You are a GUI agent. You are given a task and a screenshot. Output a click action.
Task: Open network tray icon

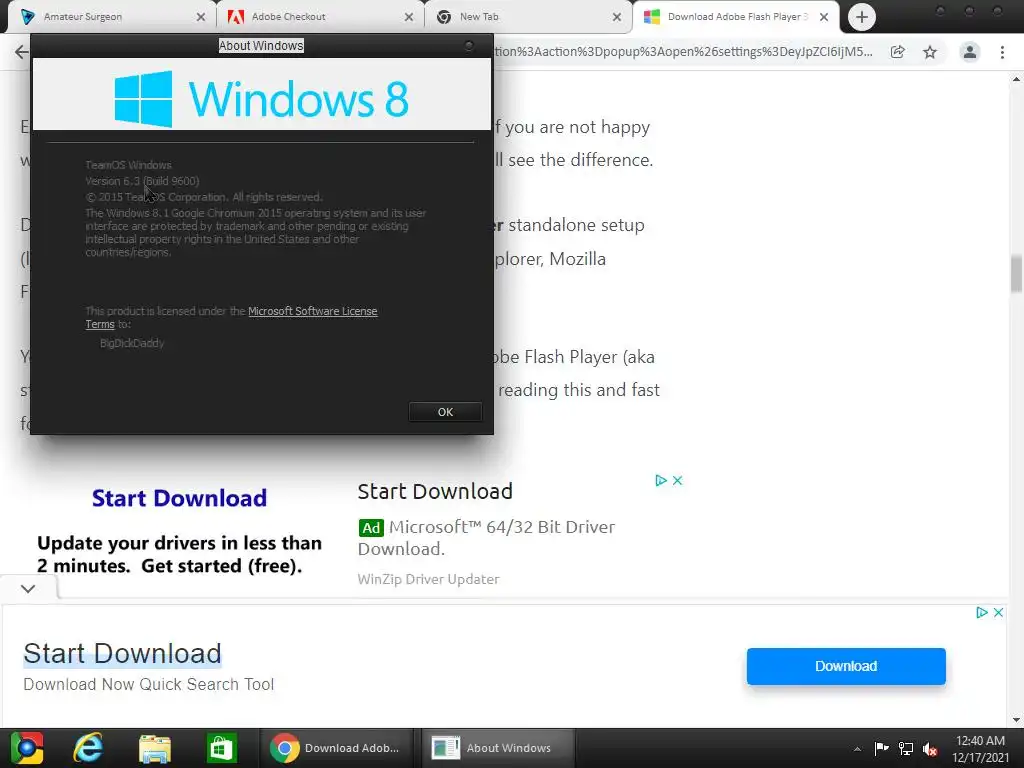tap(906, 748)
